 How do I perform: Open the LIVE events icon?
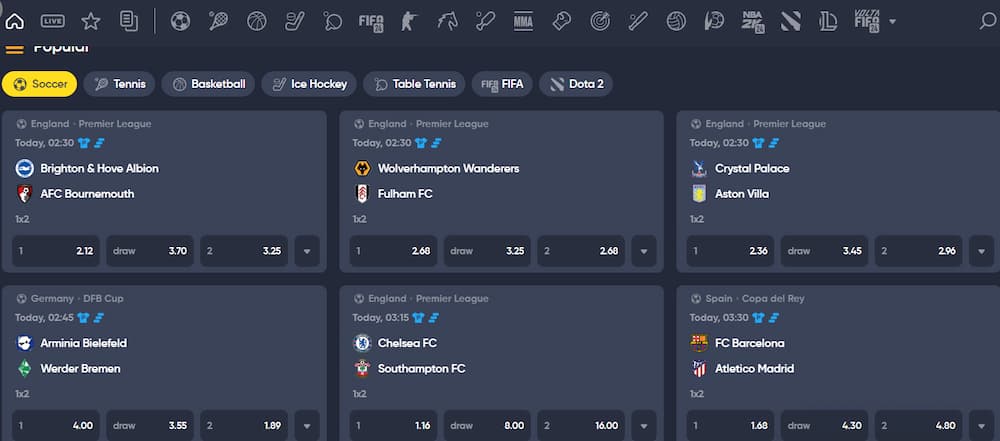click(x=52, y=21)
